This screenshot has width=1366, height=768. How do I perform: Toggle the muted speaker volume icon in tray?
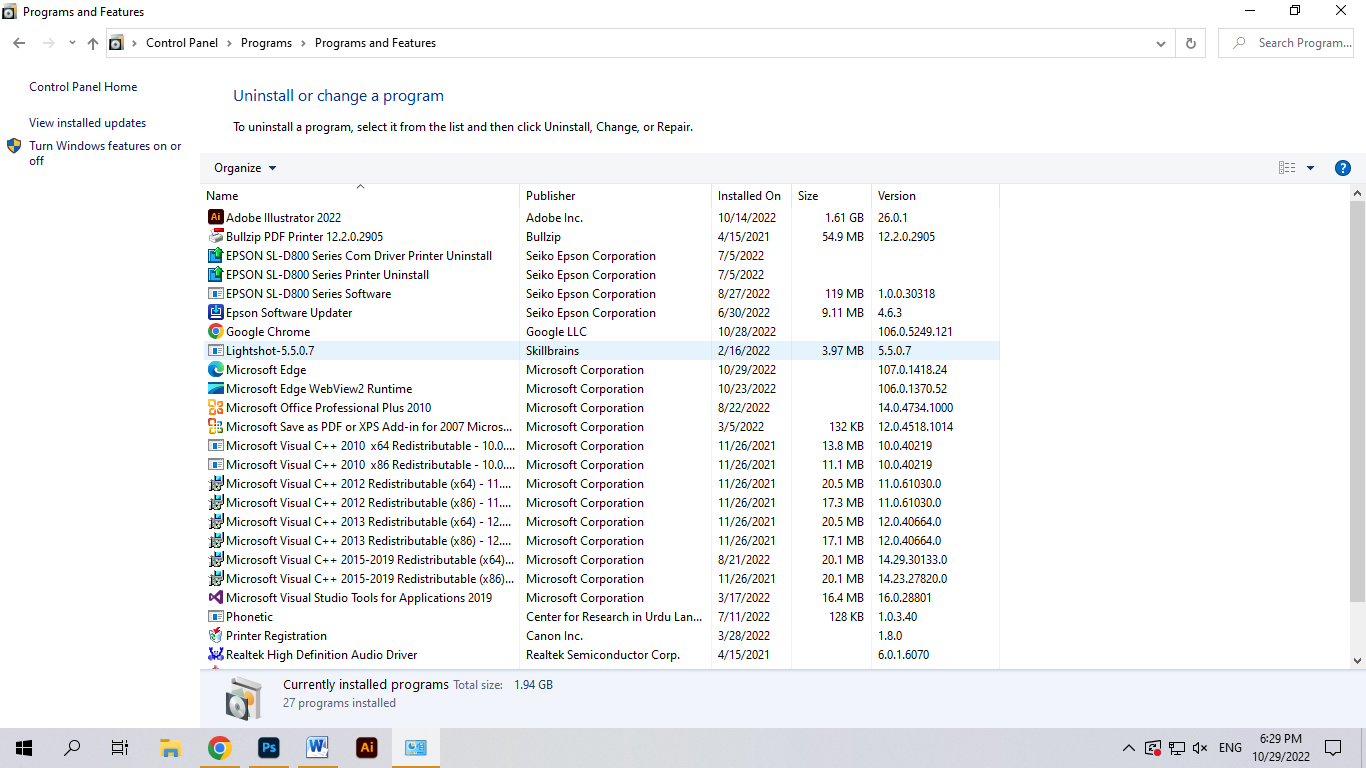point(1201,748)
